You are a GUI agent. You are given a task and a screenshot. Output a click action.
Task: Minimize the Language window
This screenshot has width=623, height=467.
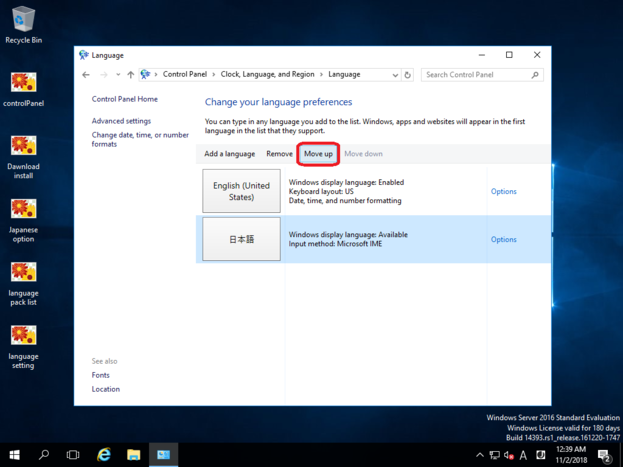pyautogui.click(x=482, y=55)
